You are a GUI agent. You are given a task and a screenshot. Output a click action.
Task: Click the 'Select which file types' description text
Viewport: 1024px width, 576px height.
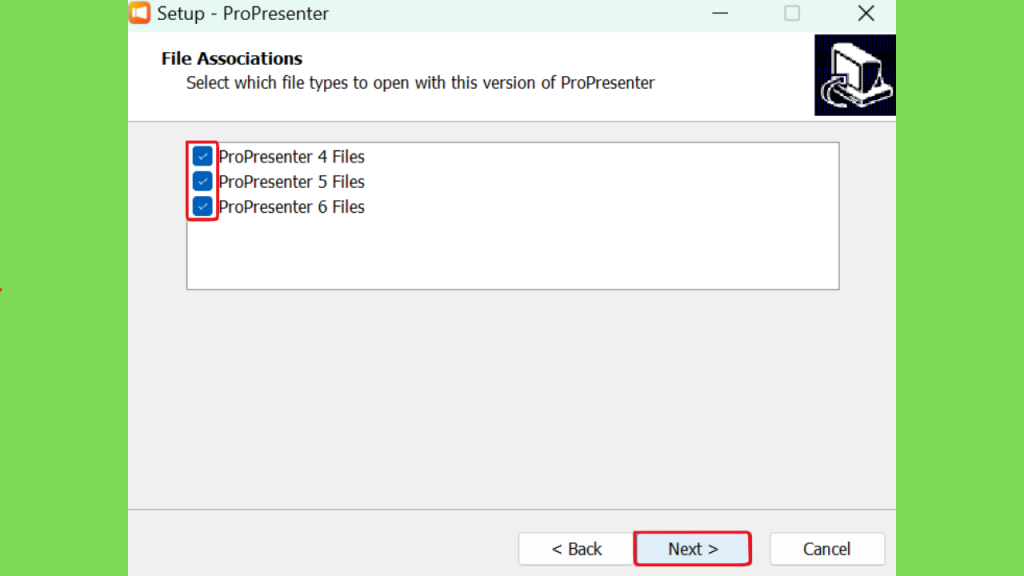pos(420,83)
